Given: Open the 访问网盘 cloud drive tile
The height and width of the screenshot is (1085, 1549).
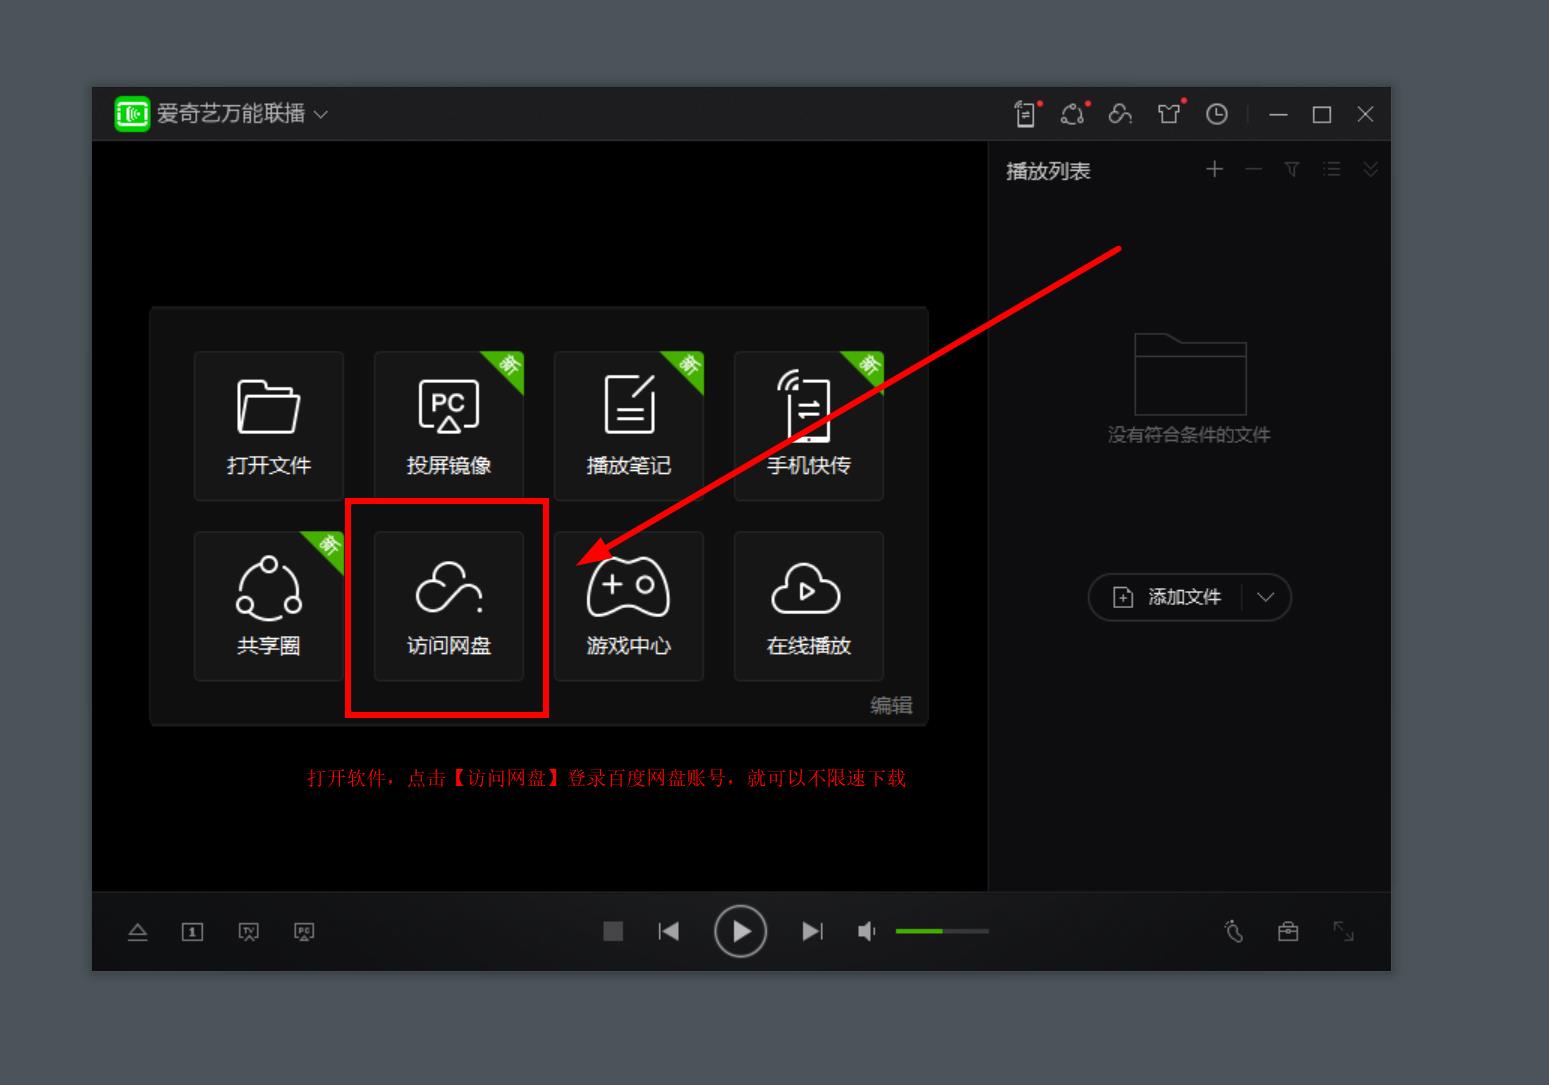Looking at the screenshot, I should (448, 606).
